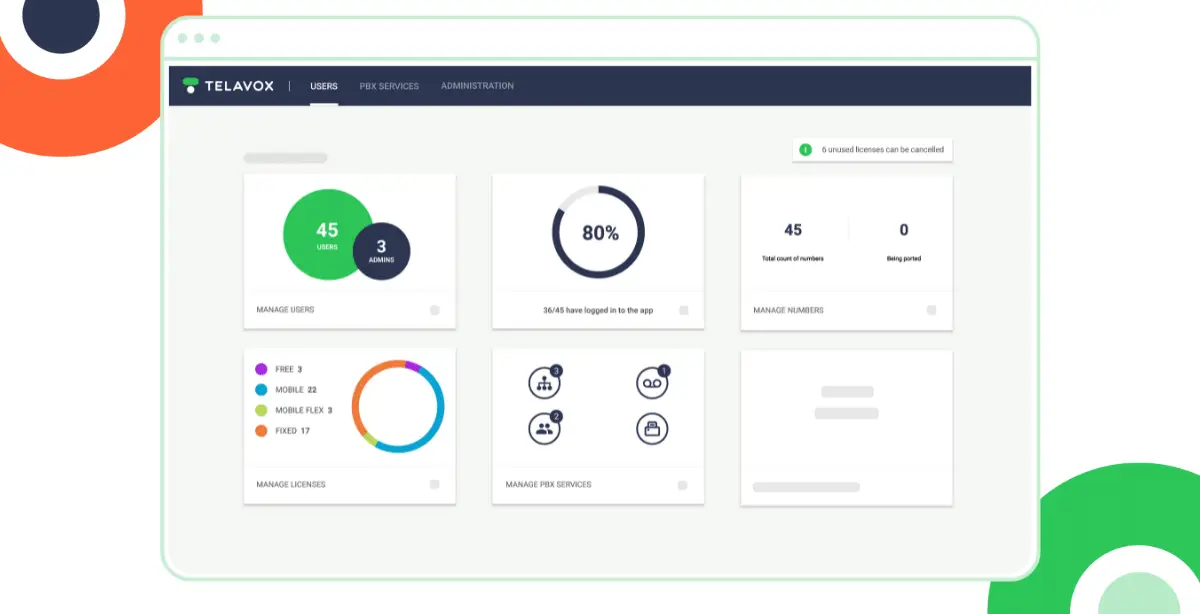The image size is (1200, 614).
Task: Click the Free 3 legend label
Action: [289, 369]
